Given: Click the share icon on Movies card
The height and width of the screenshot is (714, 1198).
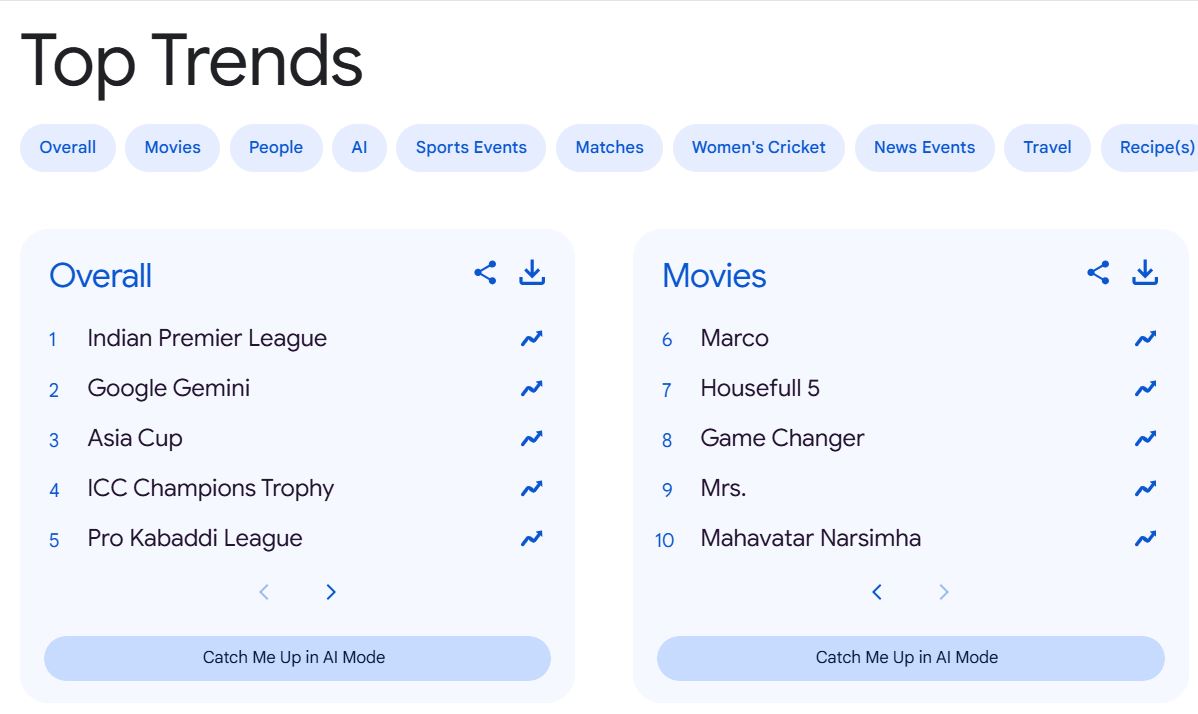Looking at the screenshot, I should (x=1098, y=272).
